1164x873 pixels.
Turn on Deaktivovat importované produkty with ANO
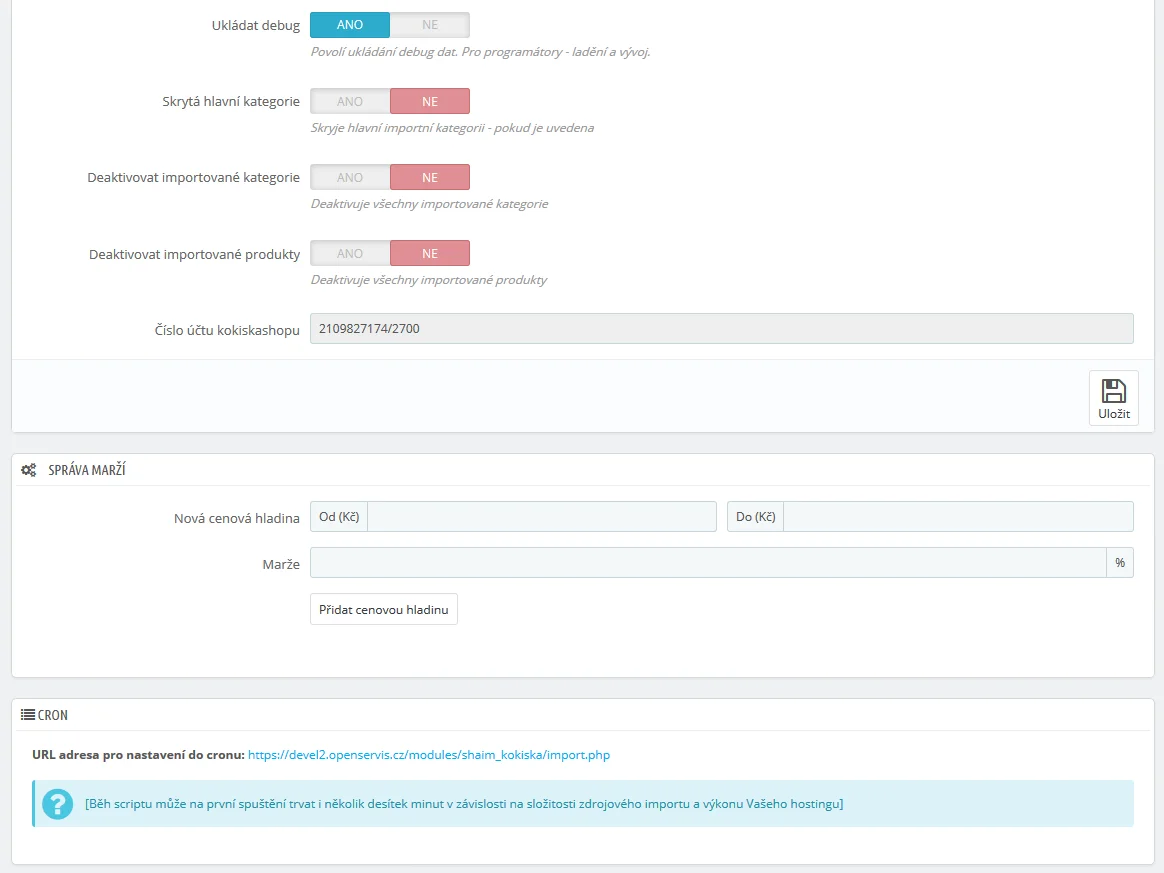(x=350, y=253)
